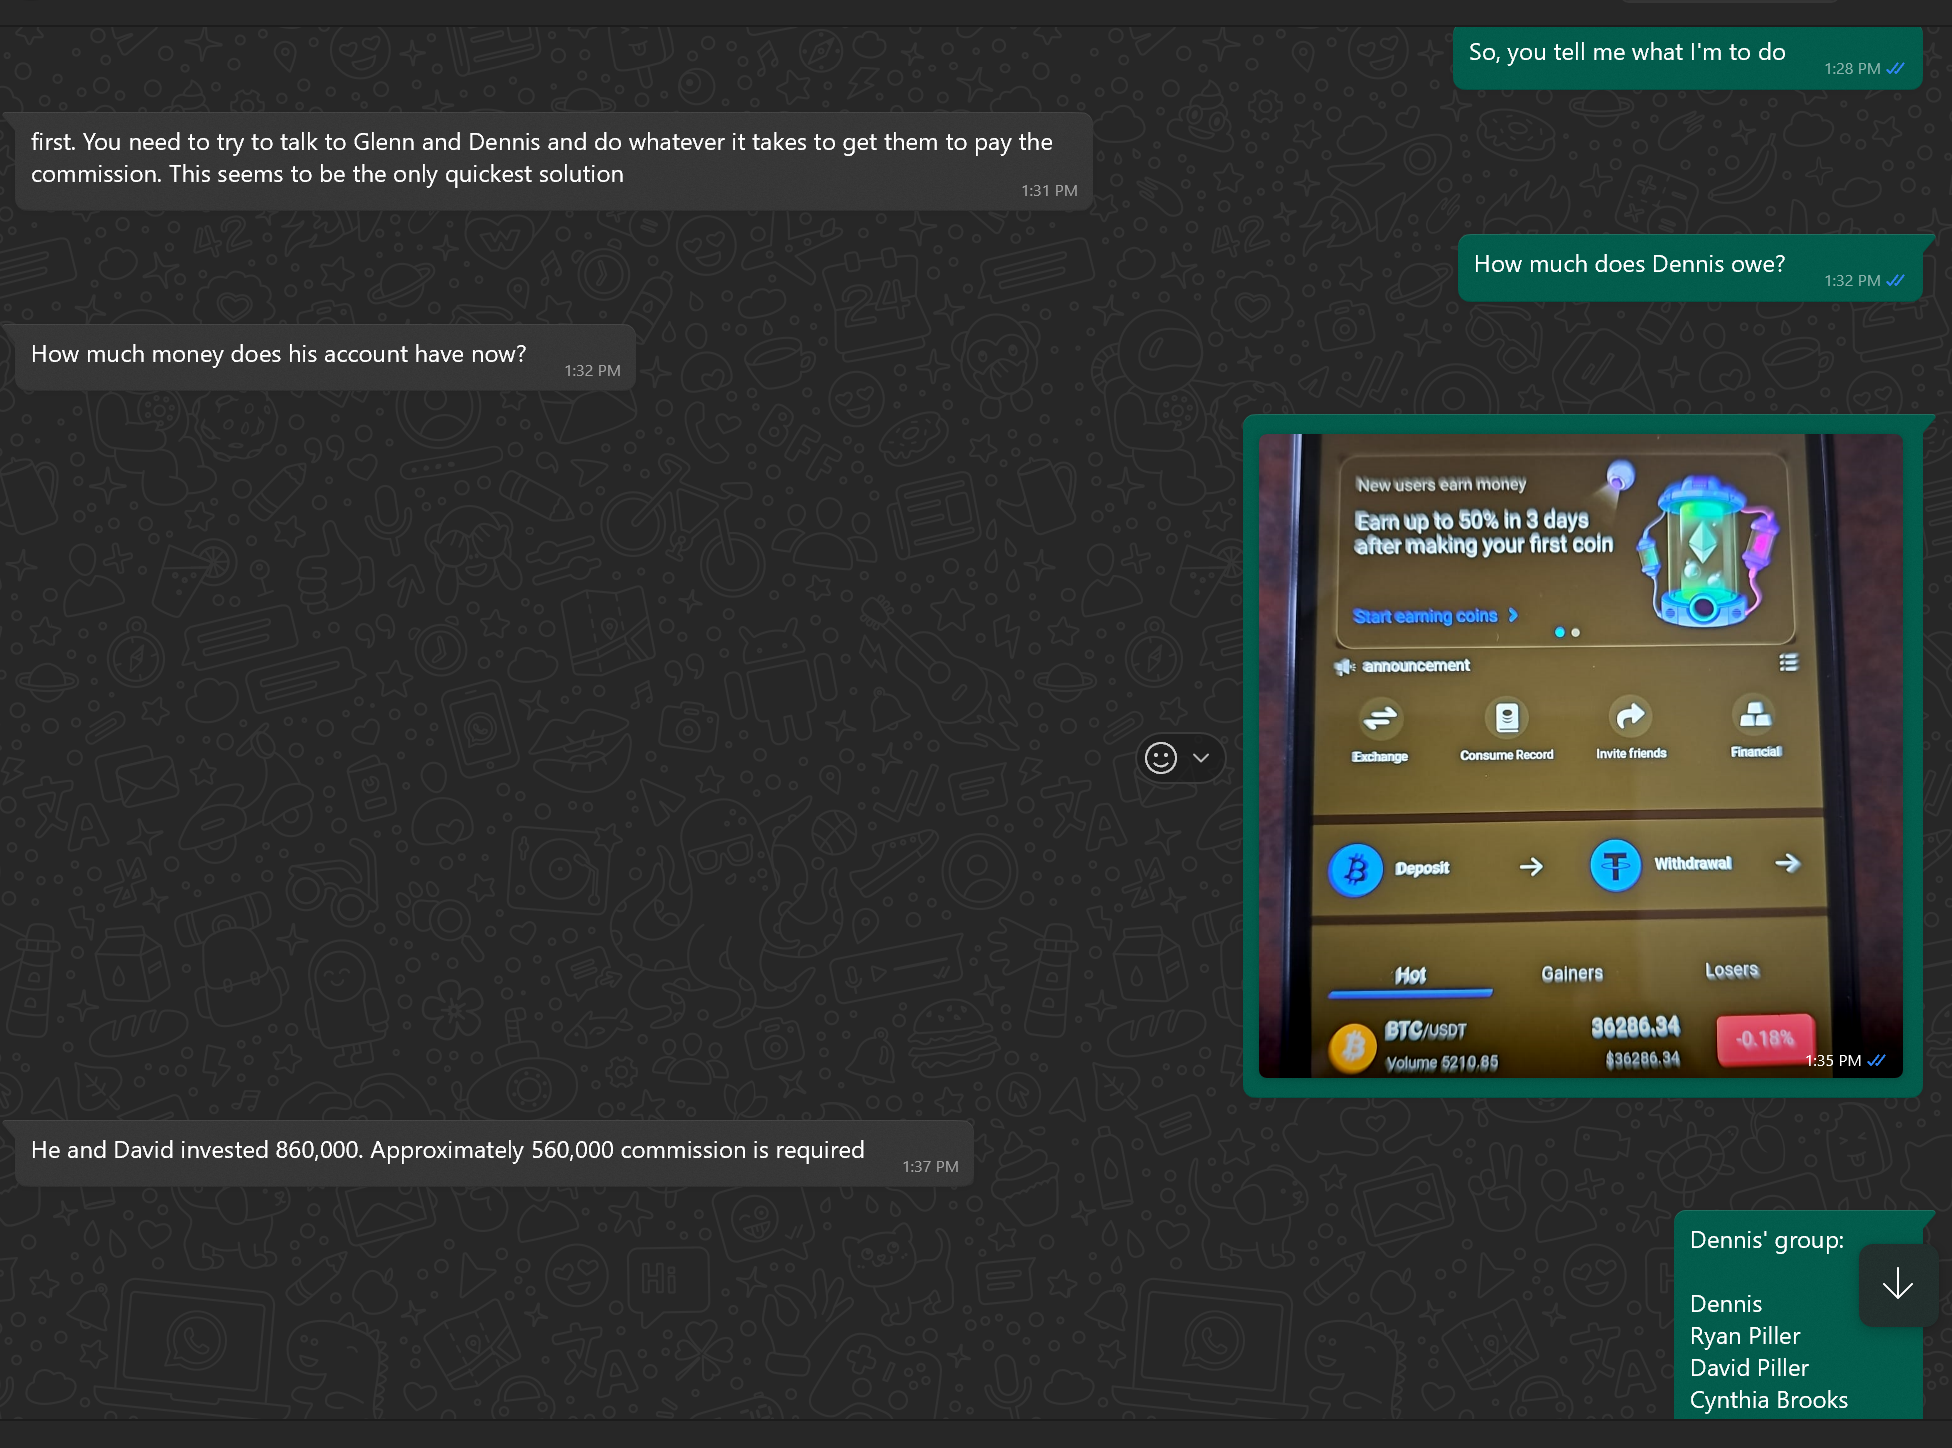Select the Gainers tab in screenshot

click(x=1572, y=973)
